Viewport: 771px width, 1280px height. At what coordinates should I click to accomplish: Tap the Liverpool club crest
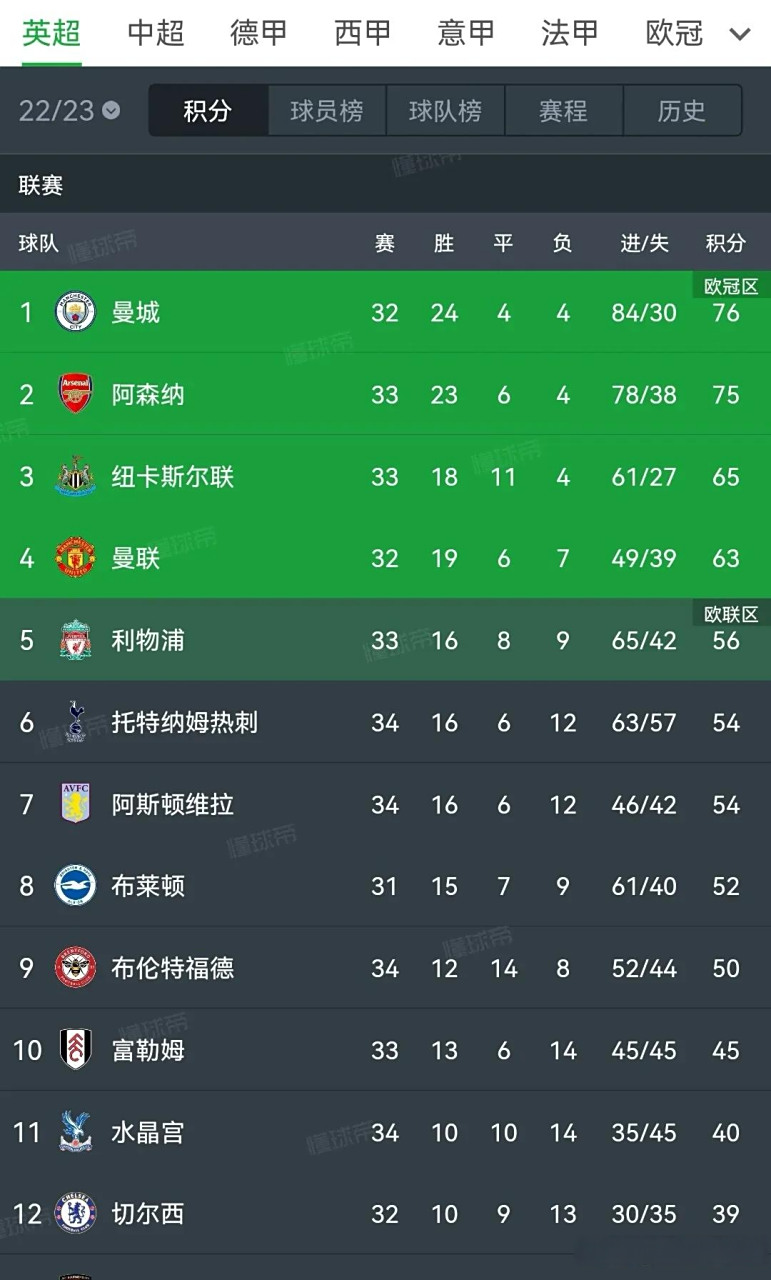coord(75,640)
